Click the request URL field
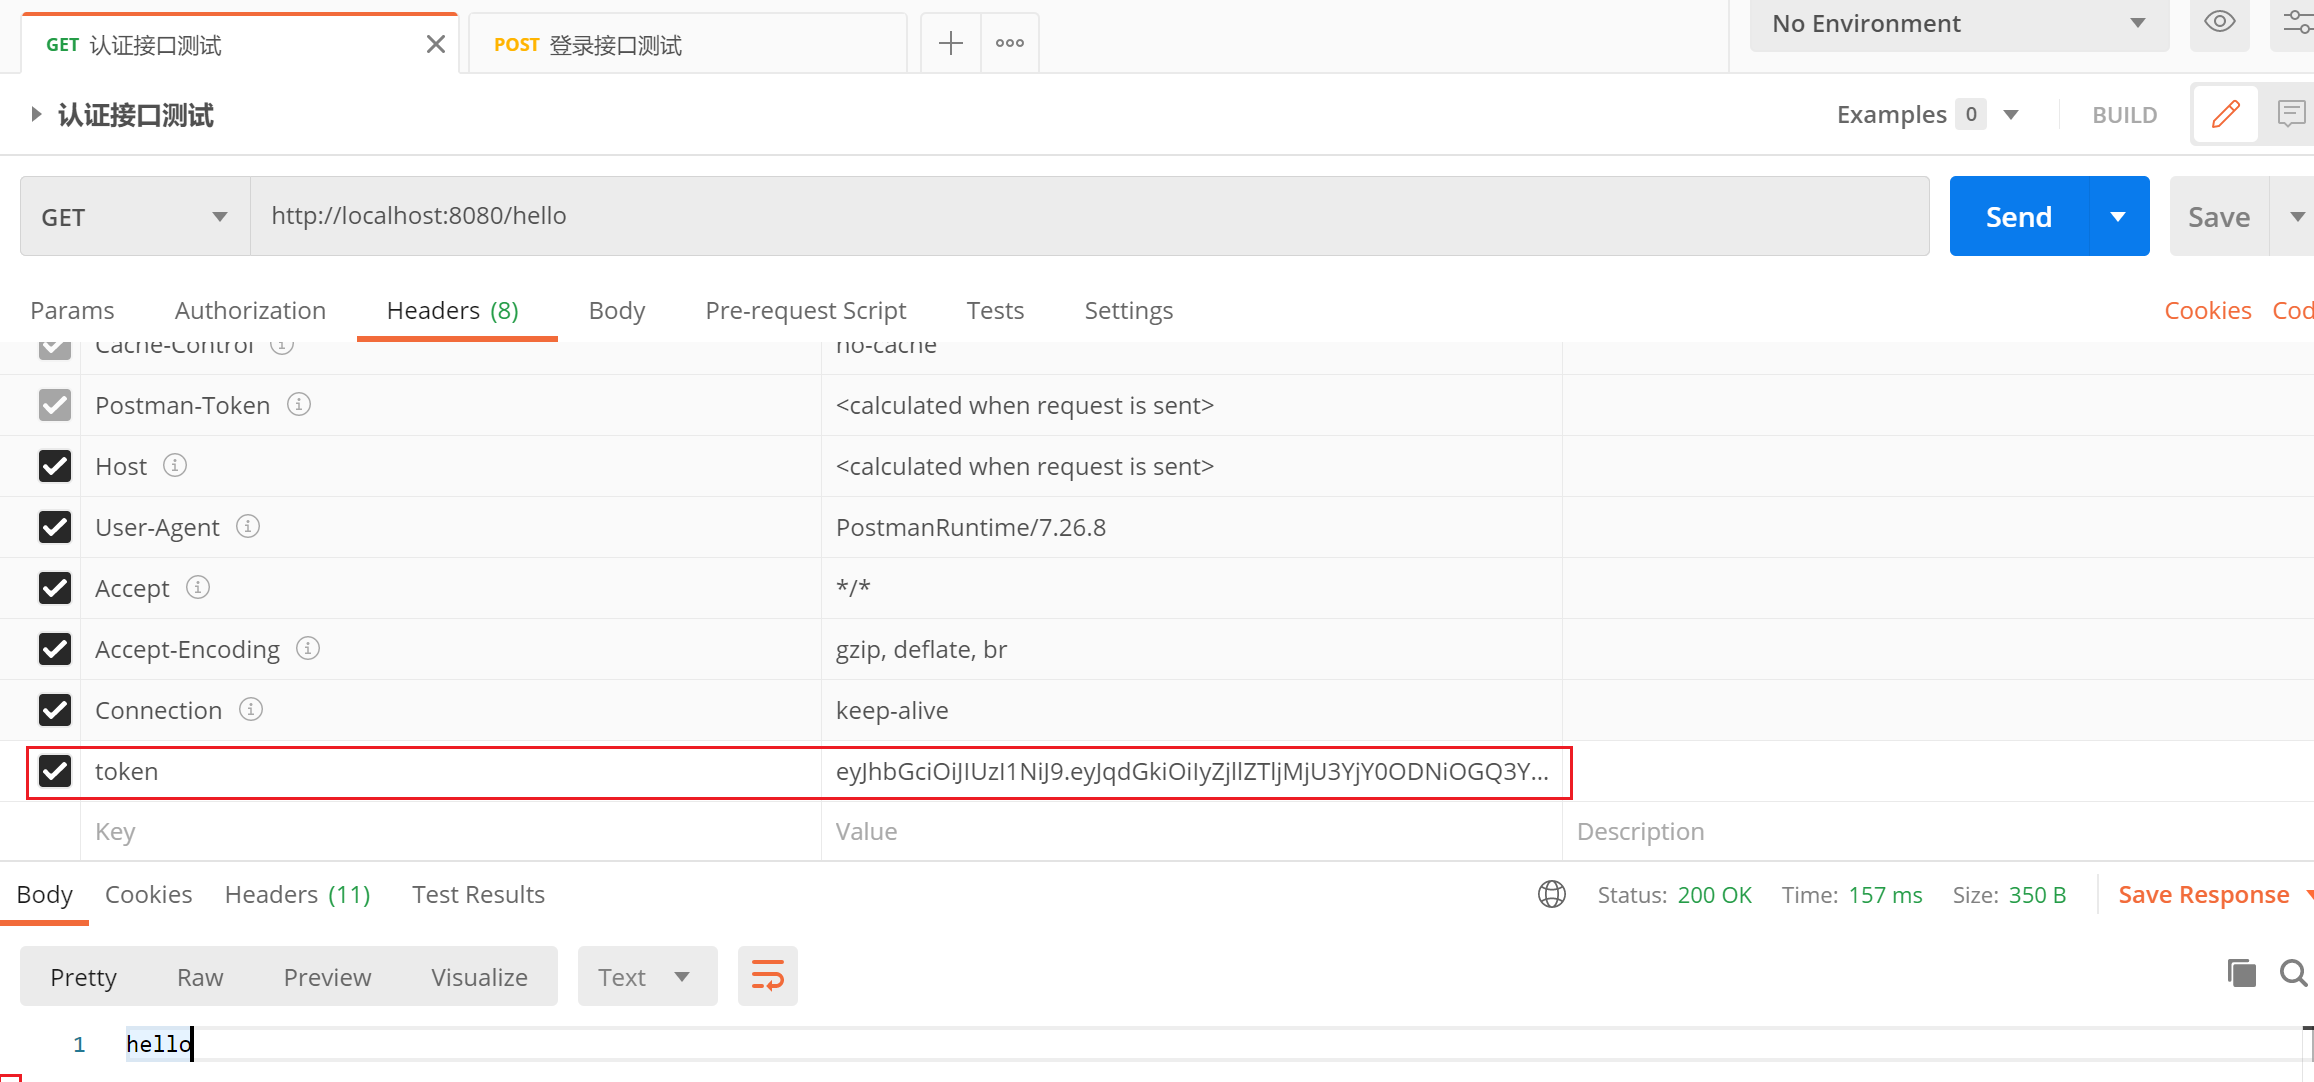 (x=1088, y=216)
